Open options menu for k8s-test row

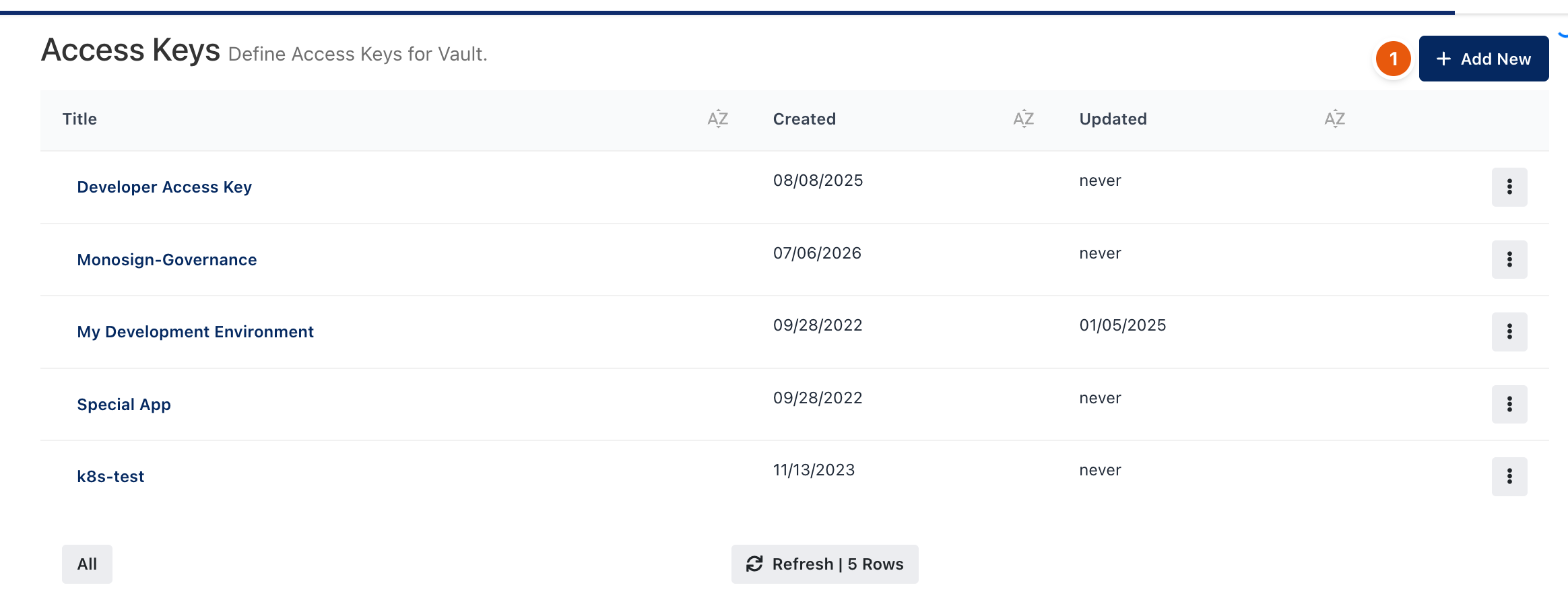pos(1509,476)
